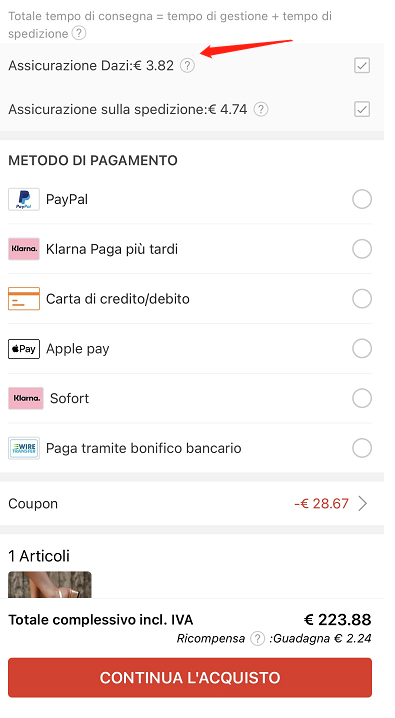395x718 pixels.
Task: Select Sofort payment radio button
Action: [362, 398]
